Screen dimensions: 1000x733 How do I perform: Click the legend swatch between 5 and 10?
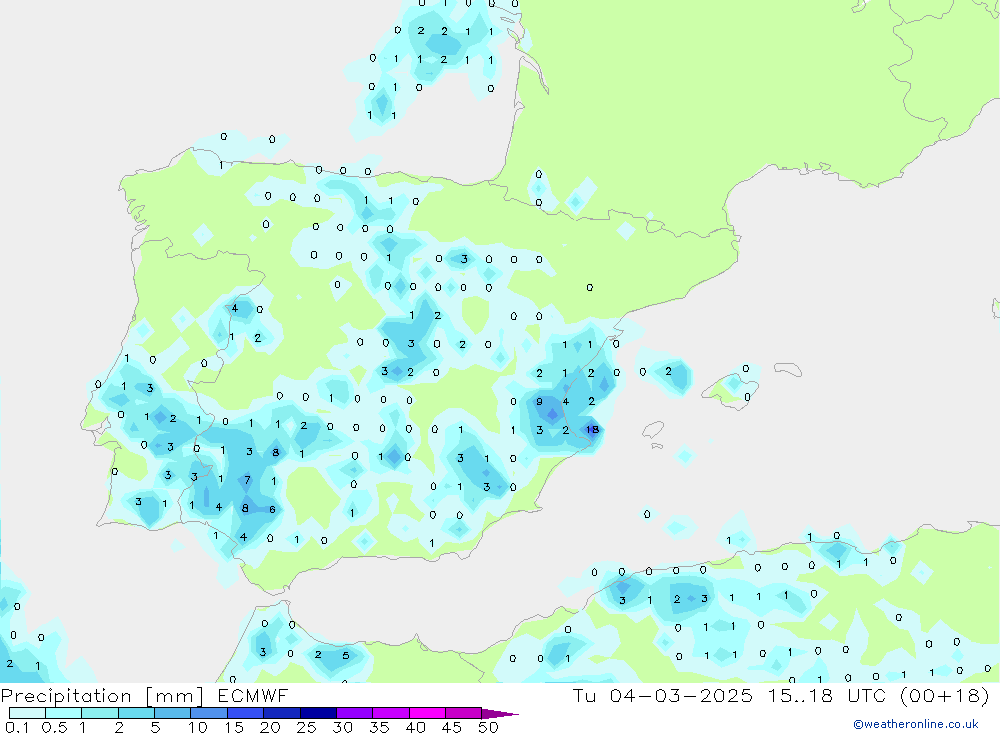tap(173, 713)
